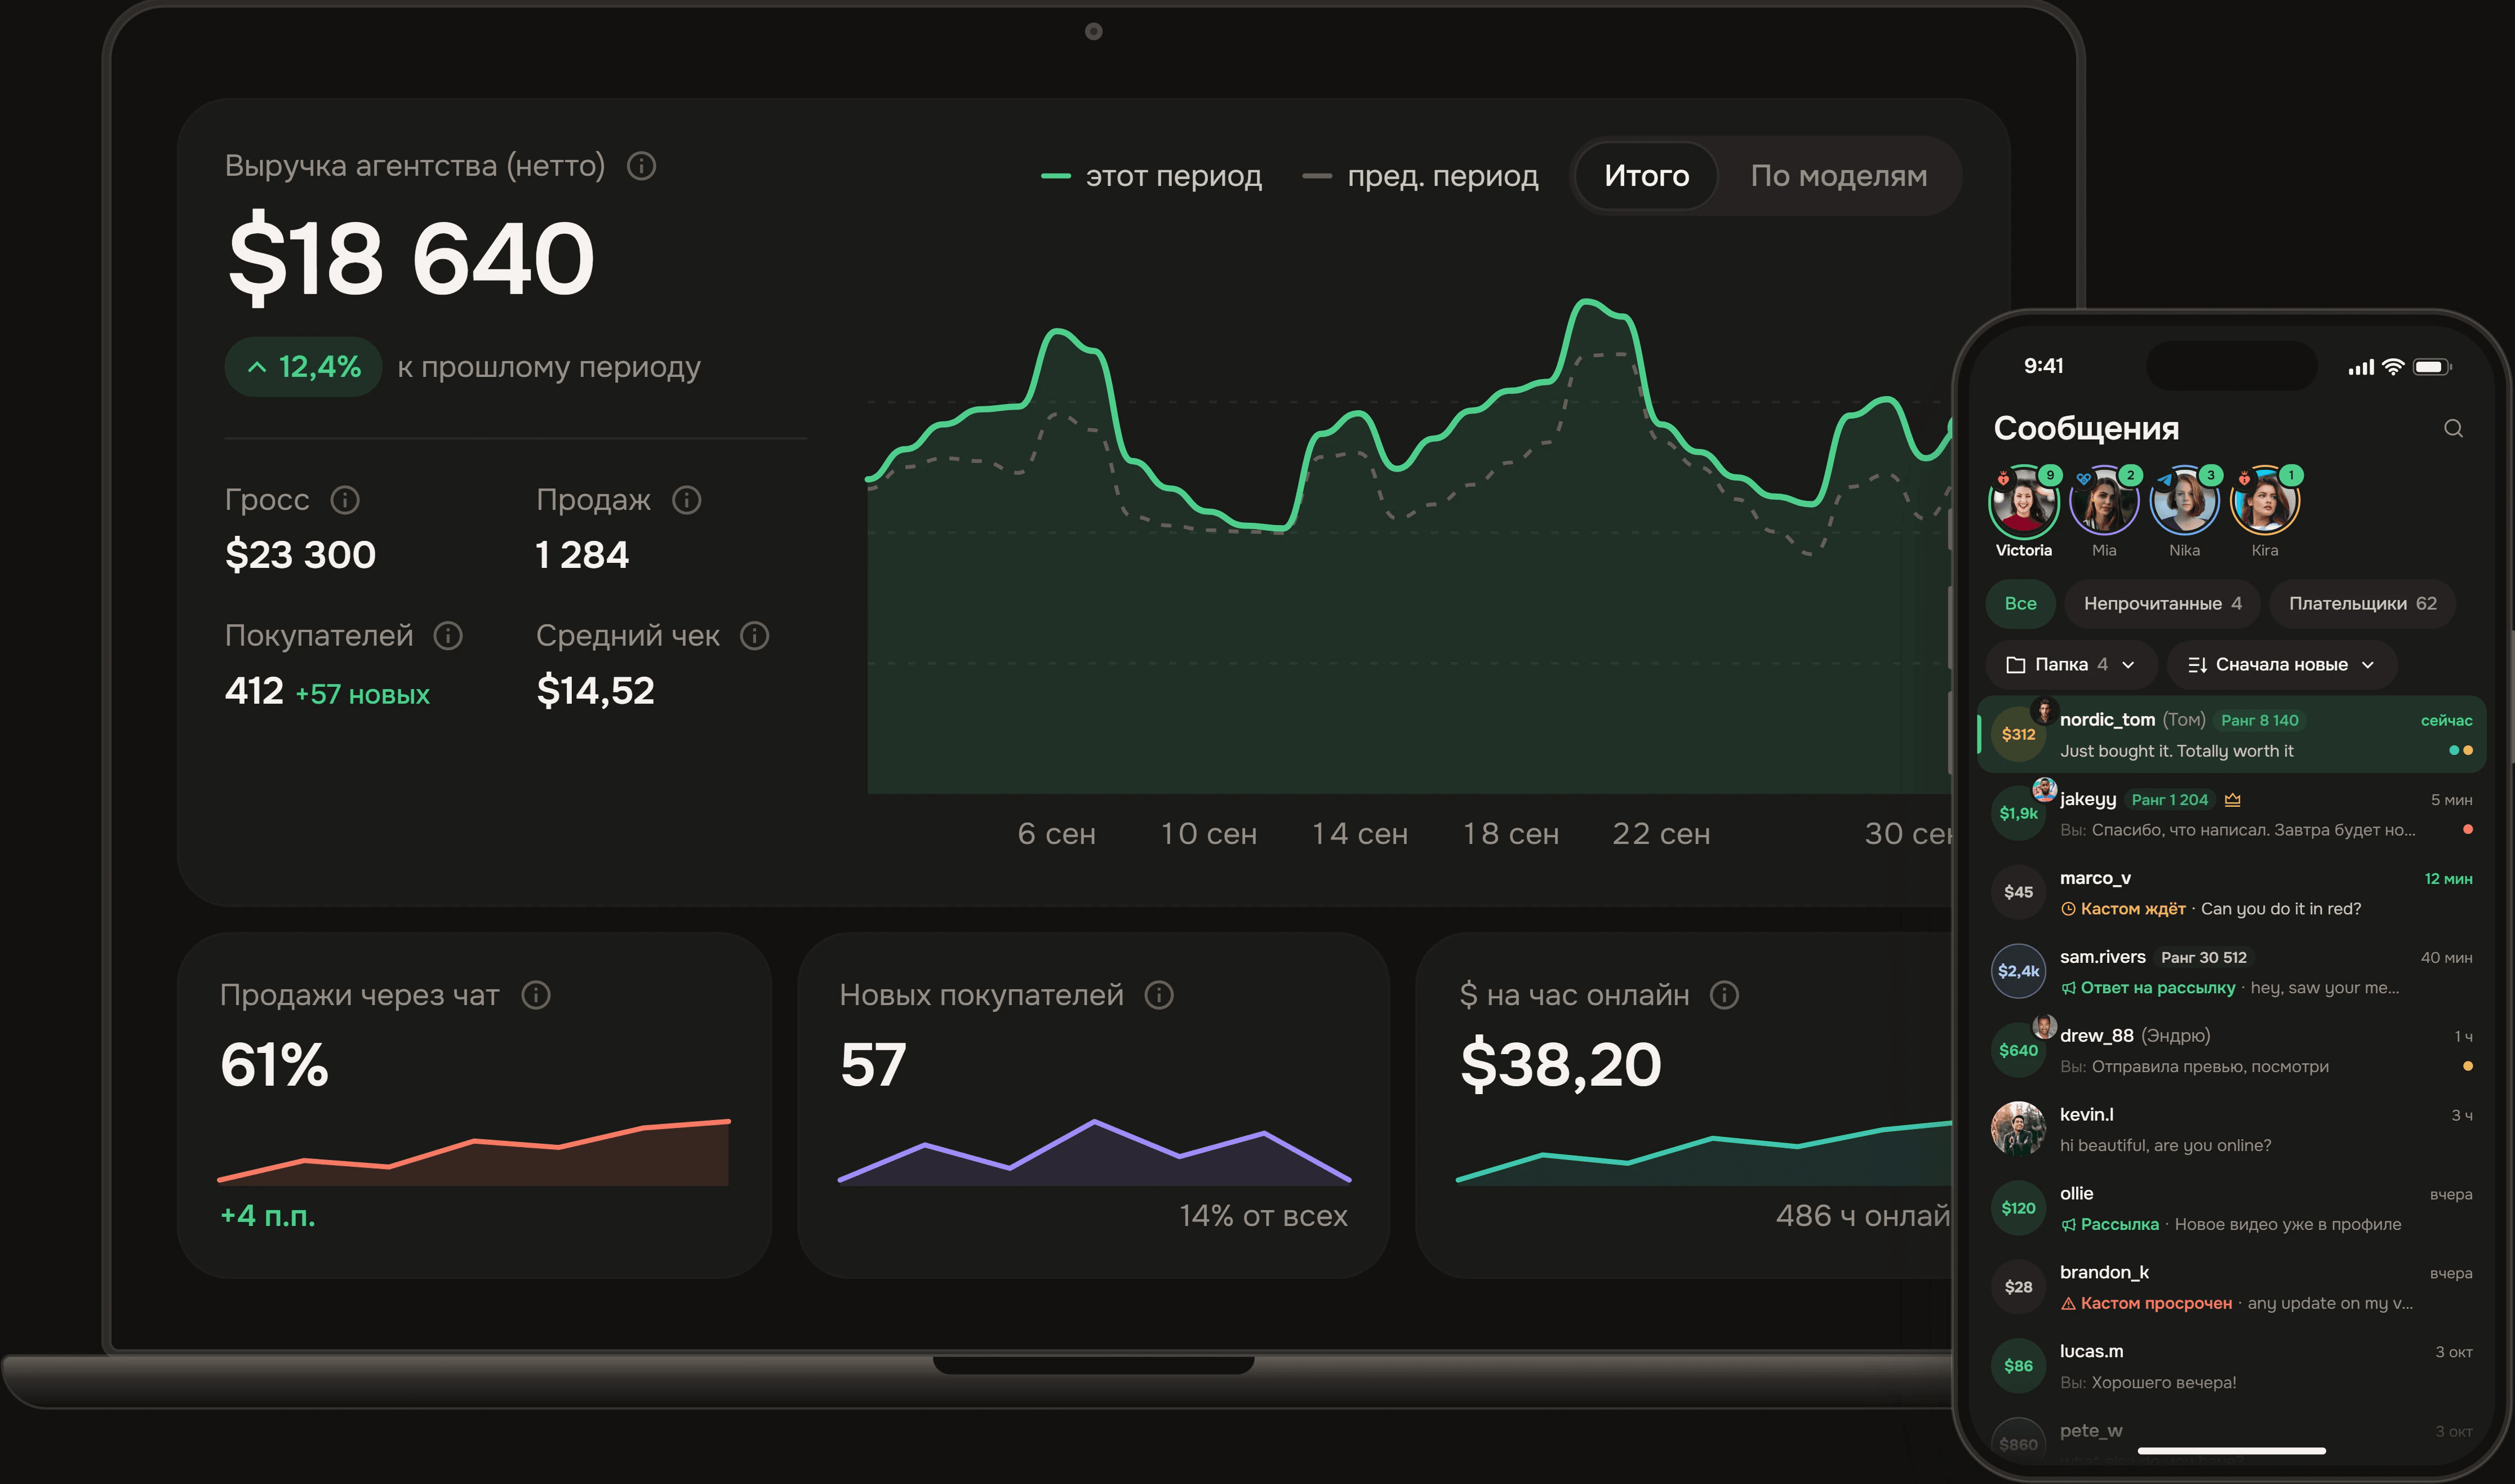Click the +57 новых text under Покупателей
The height and width of the screenshot is (1484, 2515).
click(362, 694)
